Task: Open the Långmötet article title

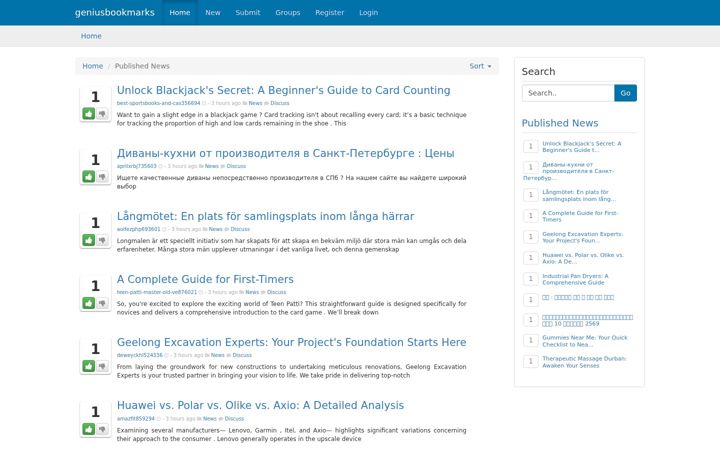Action: point(265,216)
